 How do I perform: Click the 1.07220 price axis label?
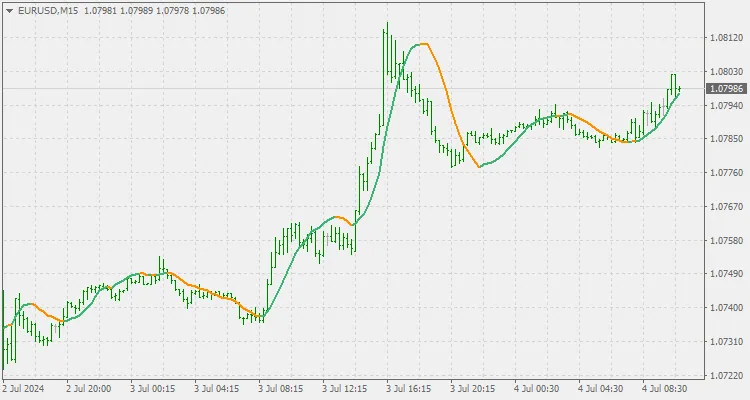(x=725, y=376)
